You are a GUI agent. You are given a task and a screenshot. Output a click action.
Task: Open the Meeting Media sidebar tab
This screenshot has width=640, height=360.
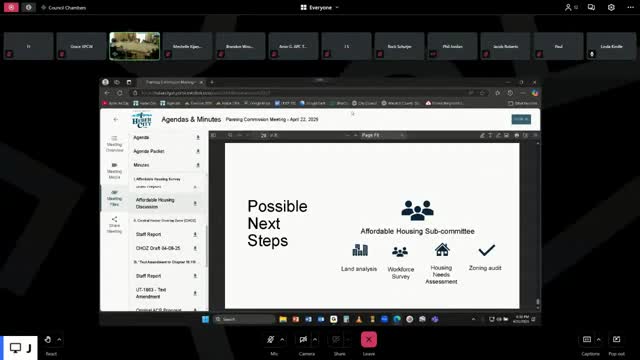(x=114, y=171)
